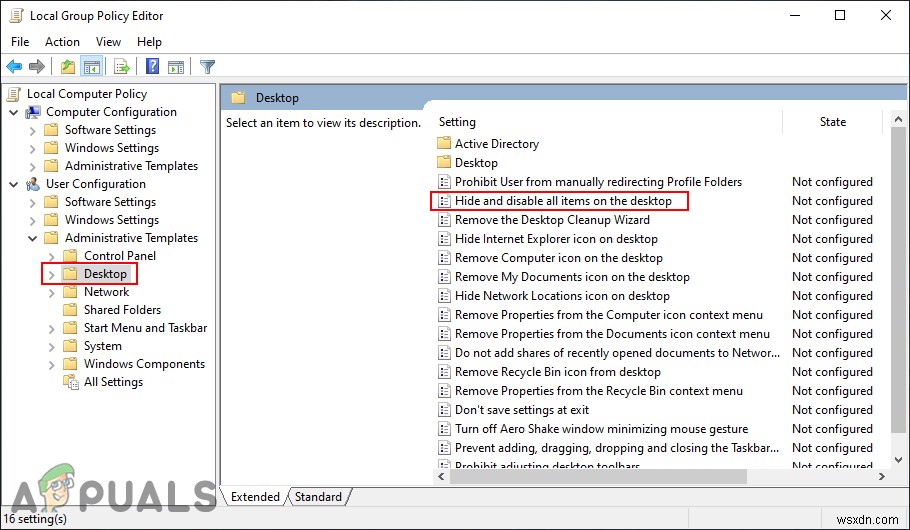Click the Up one level folder icon
Image resolution: width=910 pixels, height=530 pixels.
68,67
